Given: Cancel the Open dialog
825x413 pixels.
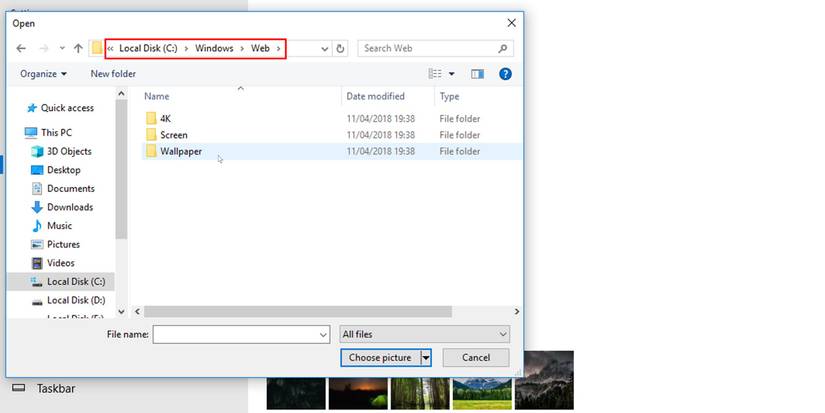Looking at the screenshot, I should pyautogui.click(x=476, y=358).
